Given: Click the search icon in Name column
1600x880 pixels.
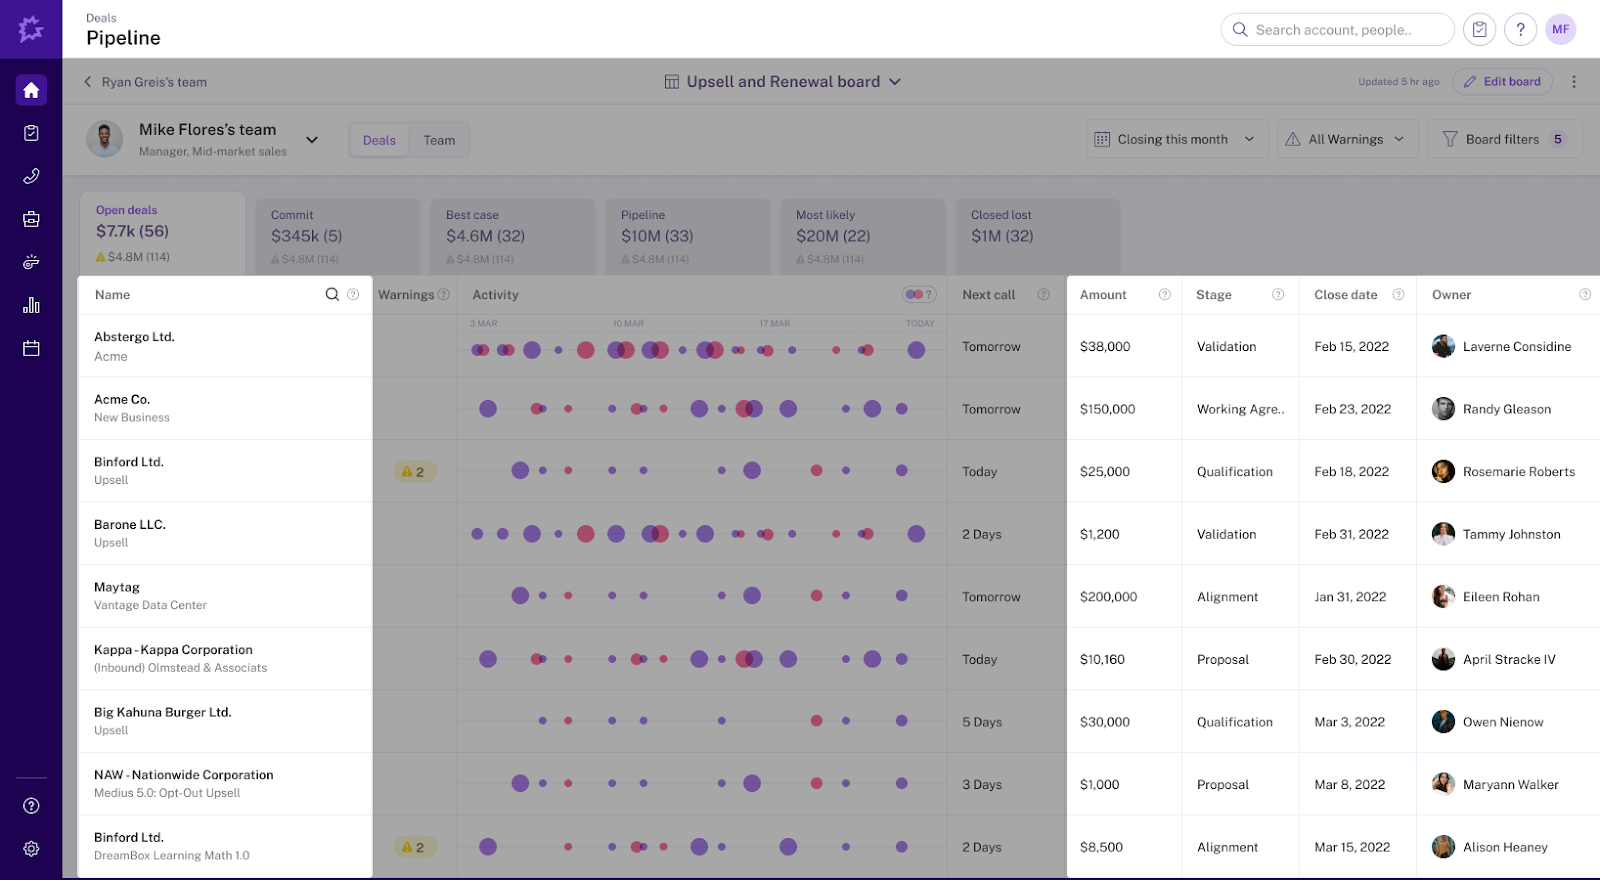Looking at the screenshot, I should point(332,294).
